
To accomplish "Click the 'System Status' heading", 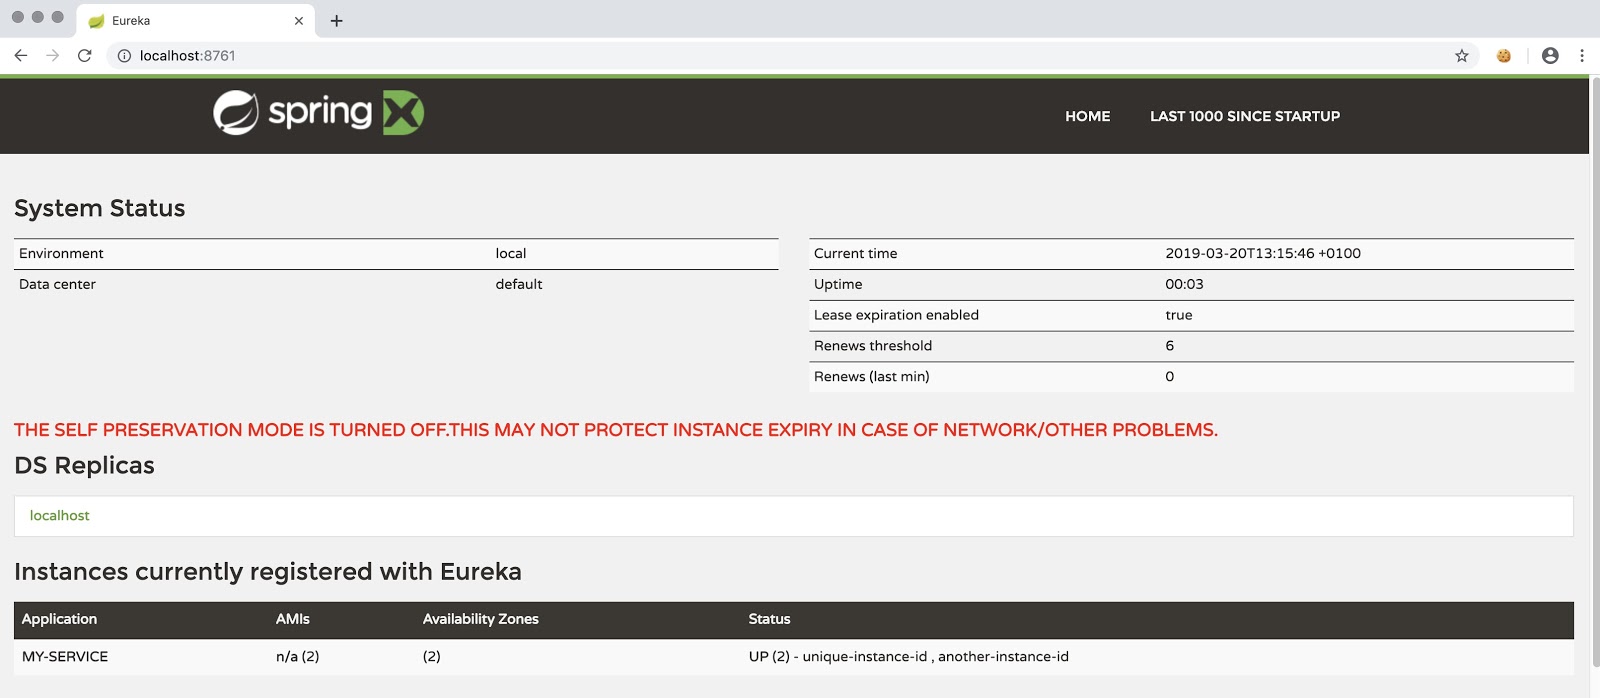I will [x=100, y=208].
